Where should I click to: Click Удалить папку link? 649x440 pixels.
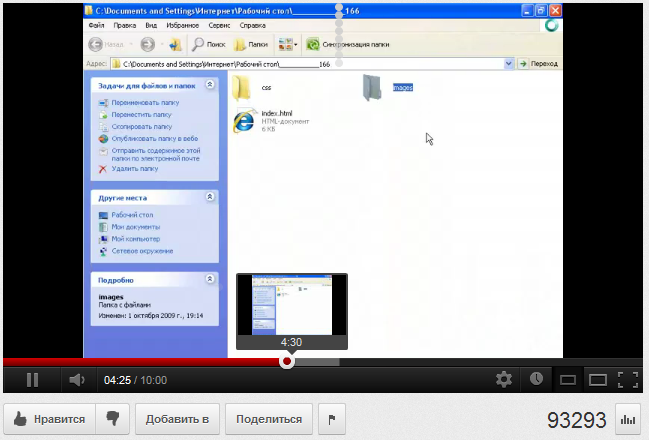point(135,168)
